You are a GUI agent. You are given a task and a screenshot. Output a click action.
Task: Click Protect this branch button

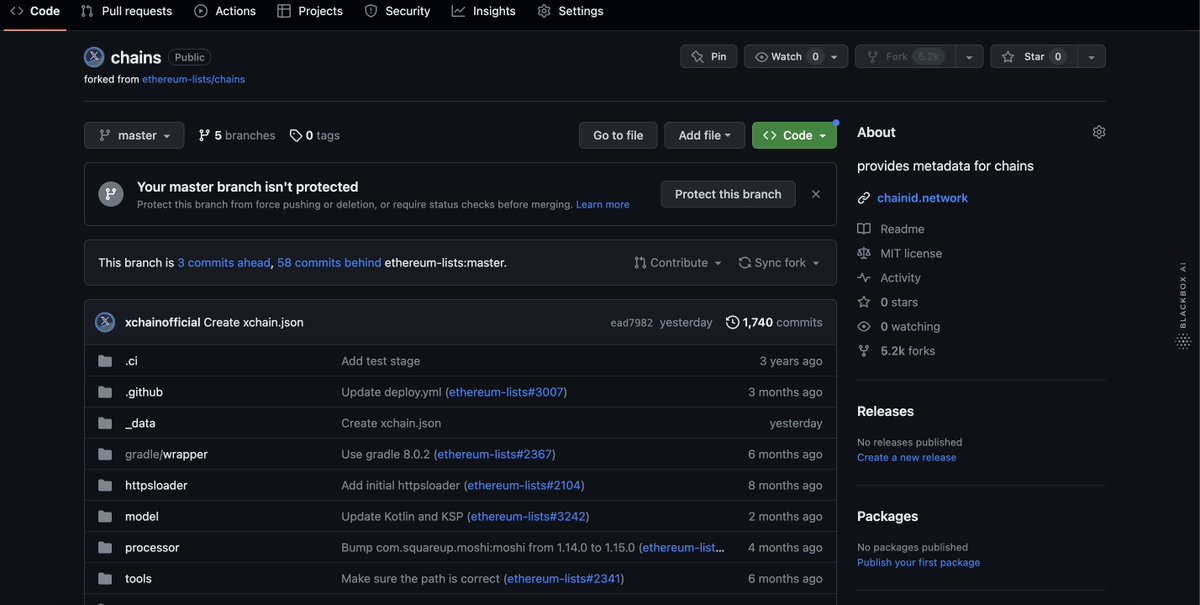pyautogui.click(x=728, y=194)
